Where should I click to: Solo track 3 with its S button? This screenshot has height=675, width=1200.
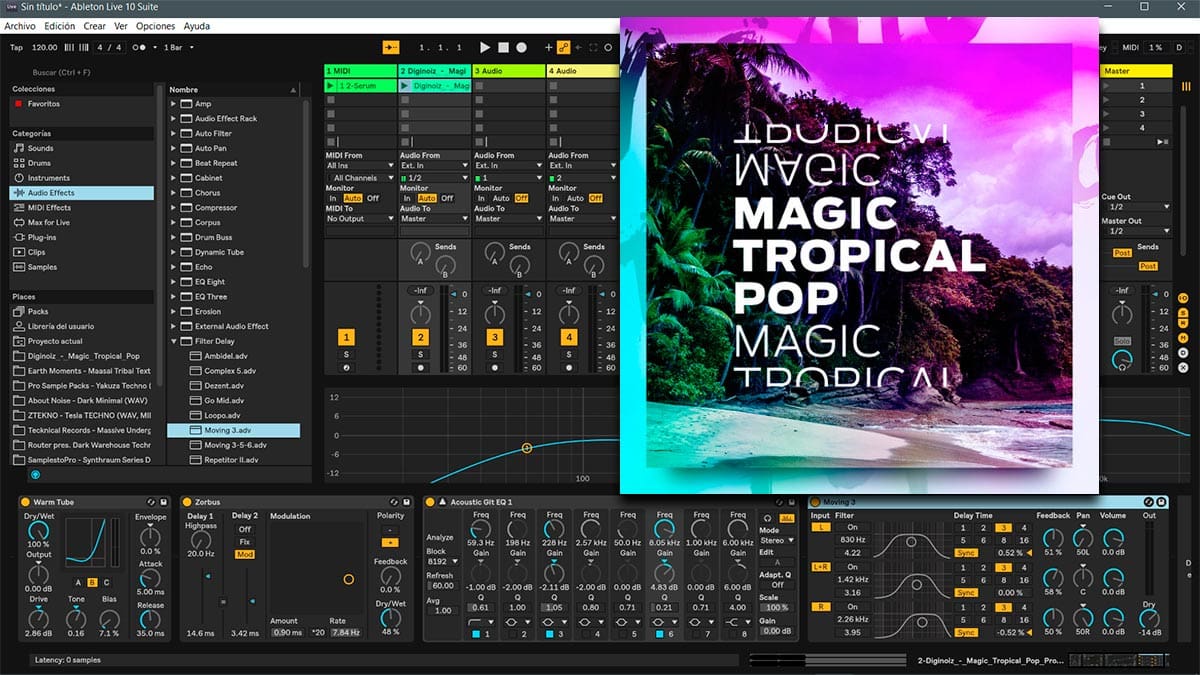point(494,354)
